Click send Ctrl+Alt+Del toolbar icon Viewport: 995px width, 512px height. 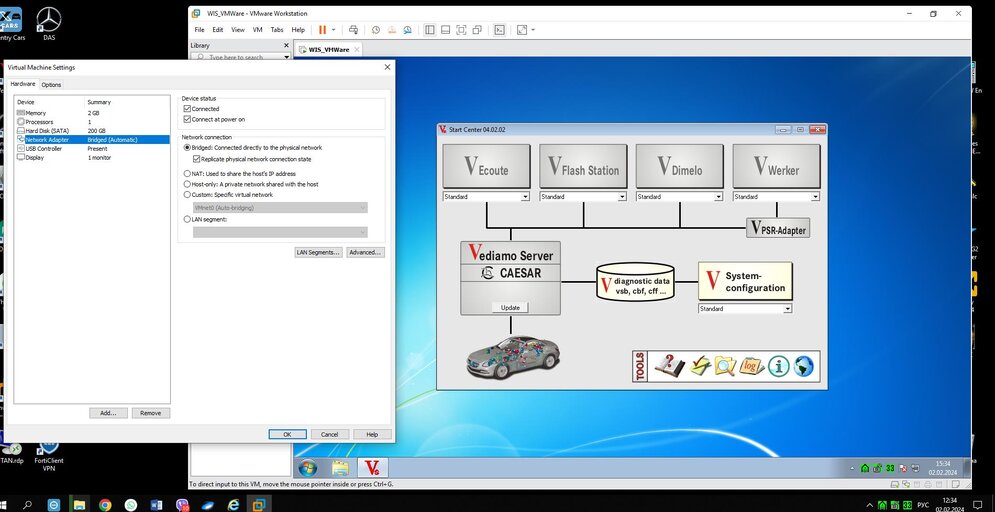coord(353,30)
